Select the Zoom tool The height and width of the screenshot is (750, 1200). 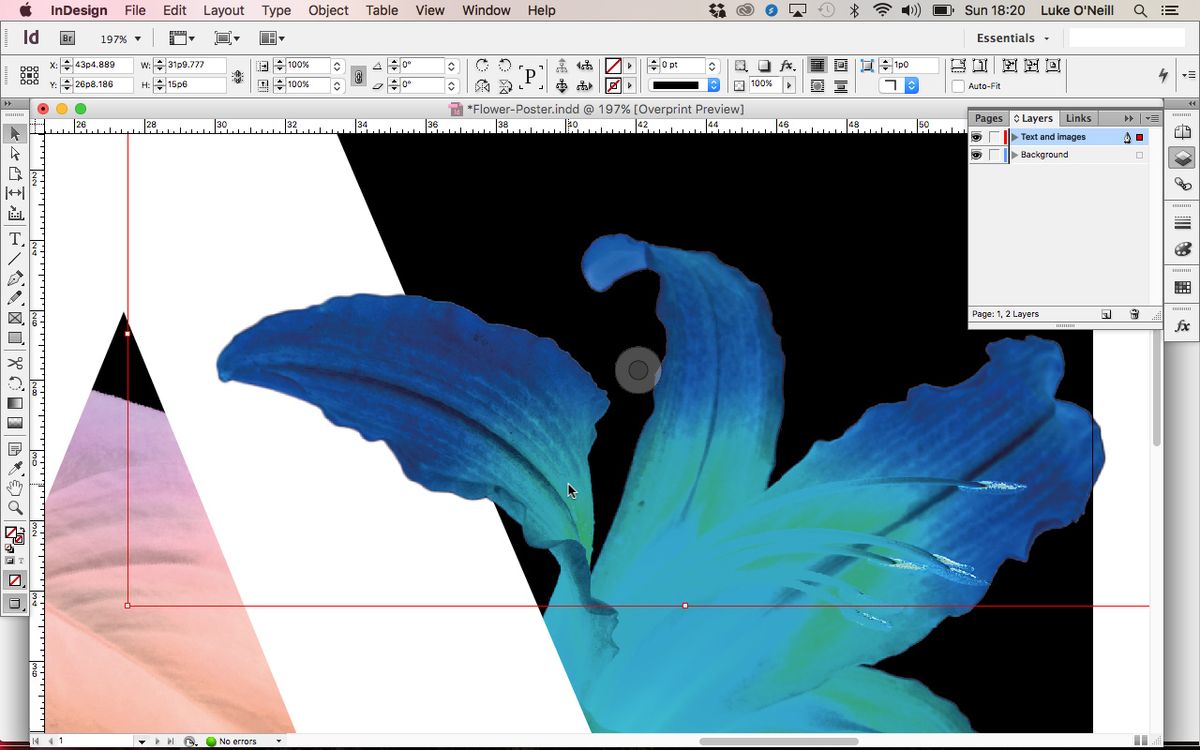[x=14, y=508]
